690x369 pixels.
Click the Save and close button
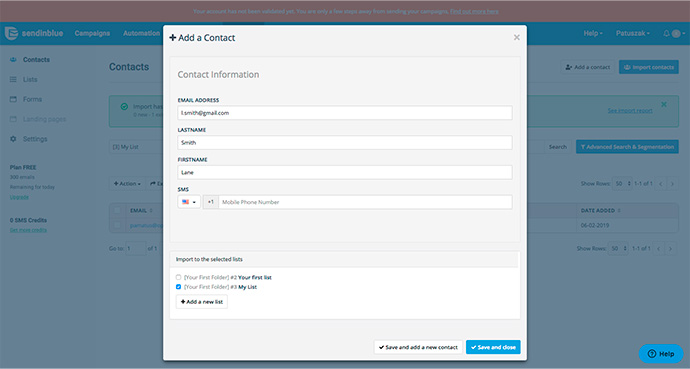click(x=493, y=347)
